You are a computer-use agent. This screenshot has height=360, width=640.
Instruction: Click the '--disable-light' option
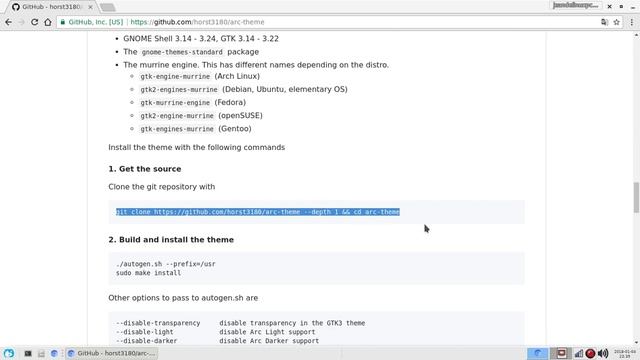point(144,332)
